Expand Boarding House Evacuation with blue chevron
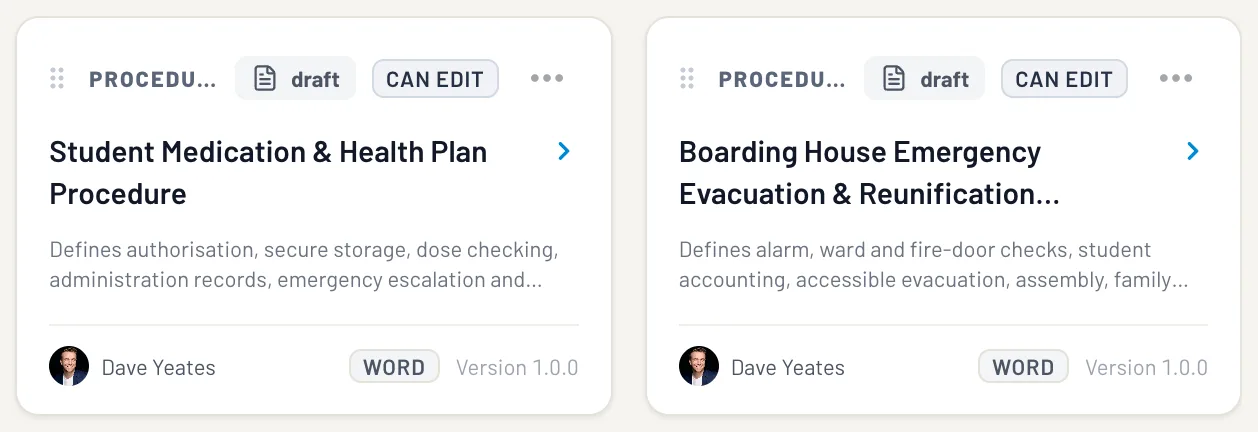The height and width of the screenshot is (432, 1258). point(1193,151)
